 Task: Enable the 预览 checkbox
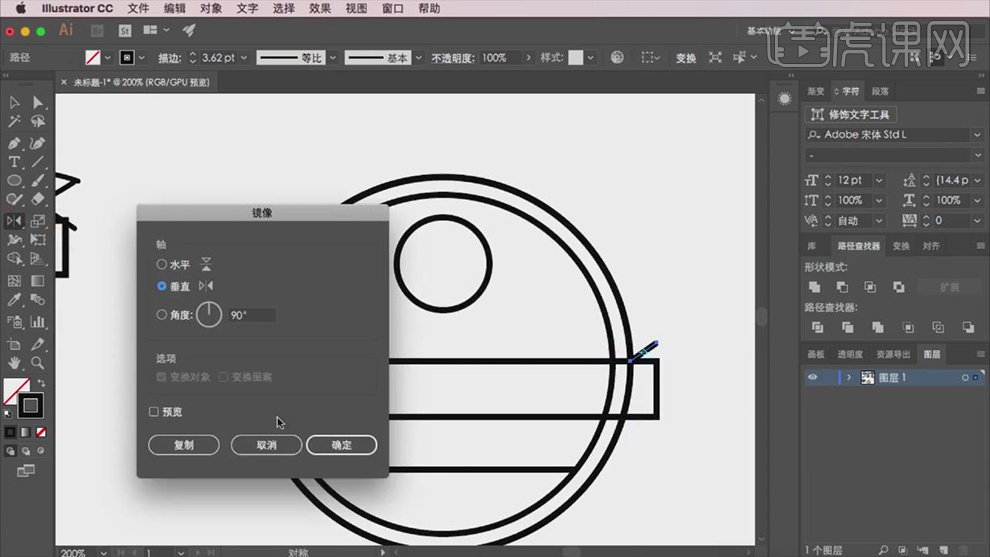pos(154,412)
